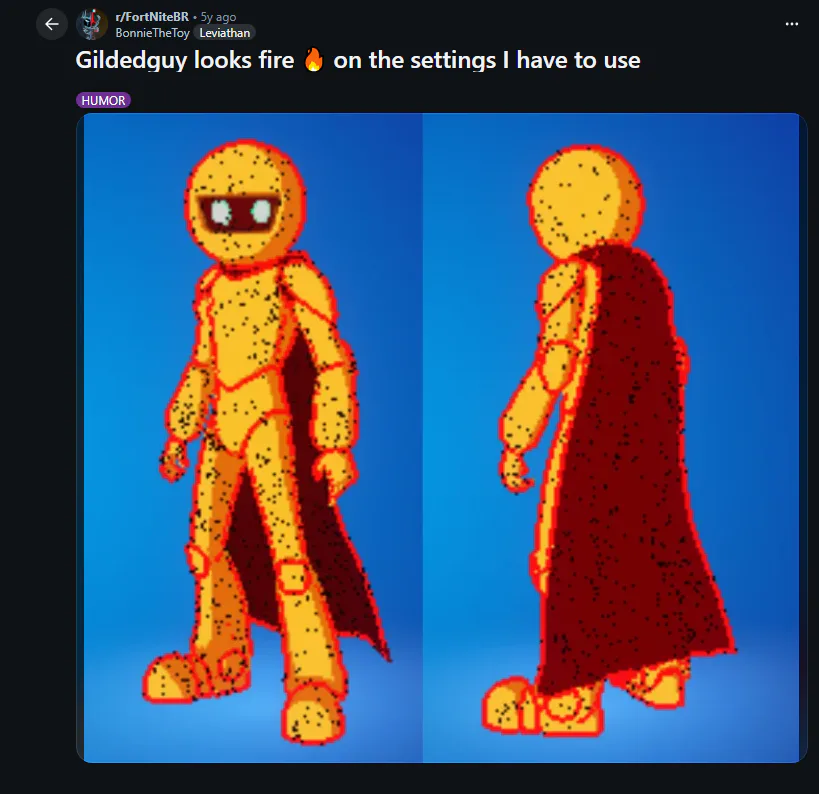
Task: Click the back arrow button
Action: pos(52,24)
